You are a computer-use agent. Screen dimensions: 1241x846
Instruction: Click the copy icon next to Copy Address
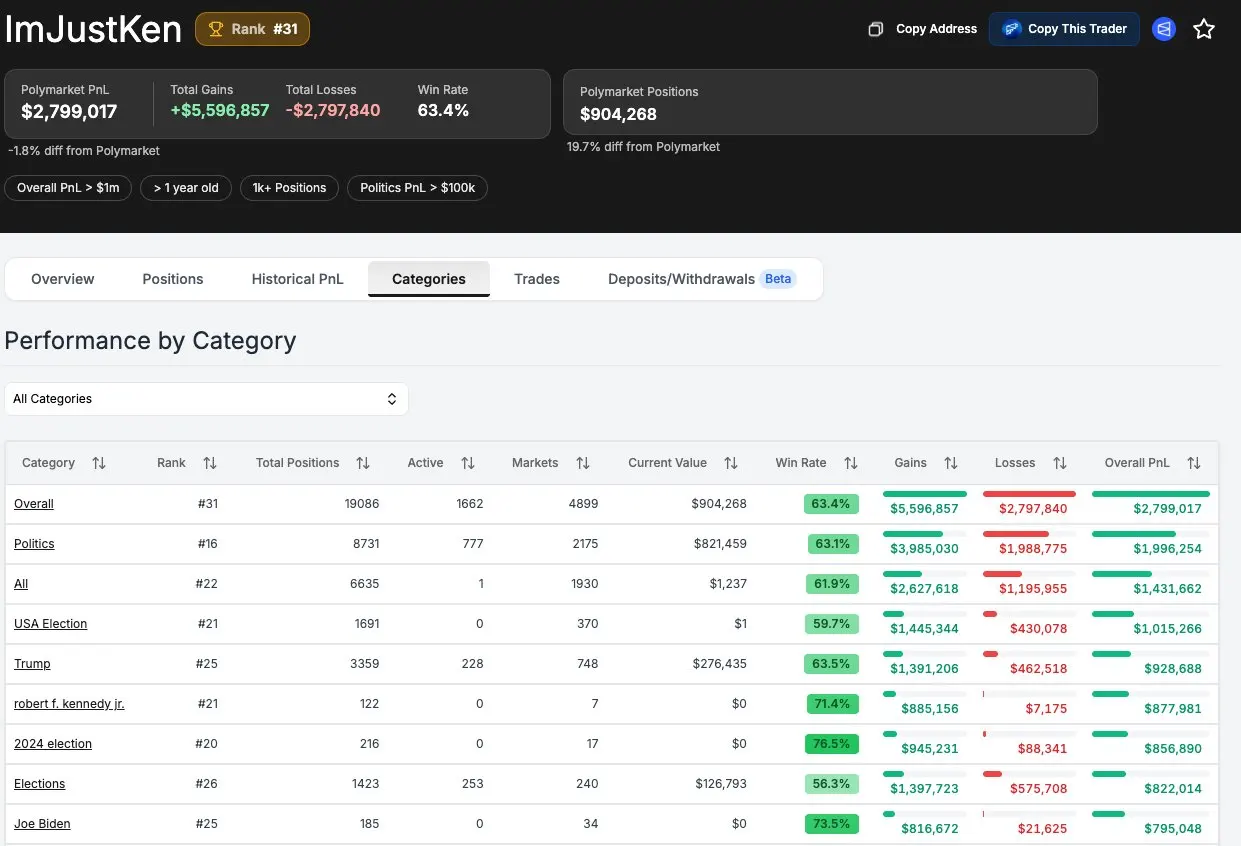(x=878, y=28)
